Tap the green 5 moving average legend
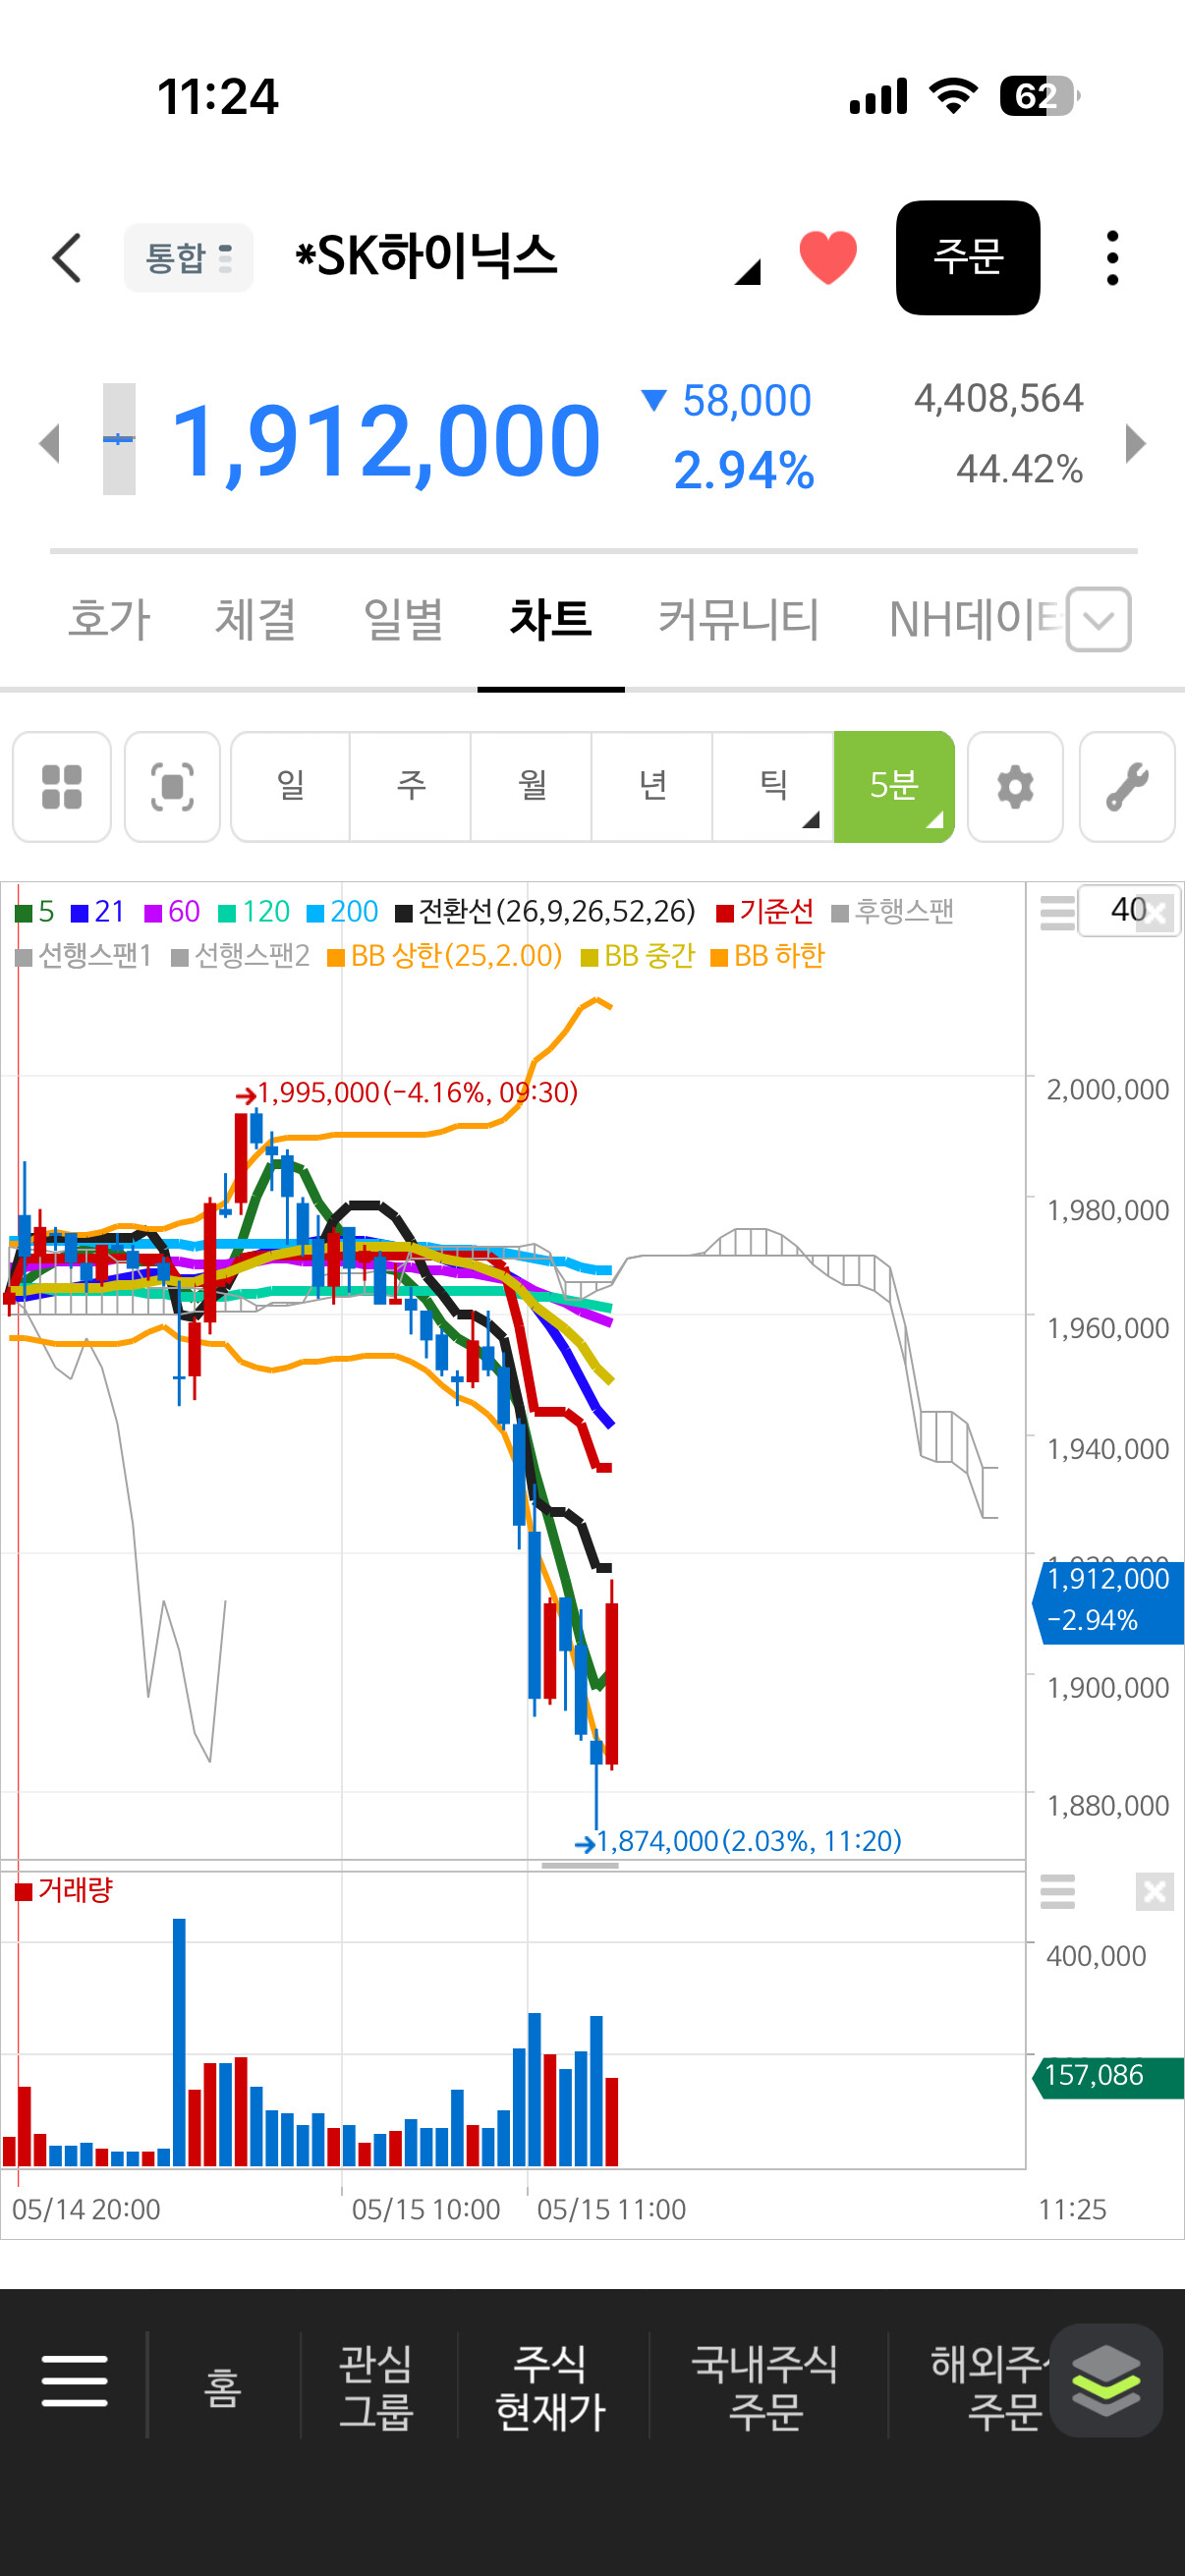Screen dimensions: 1185x2576 click(35, 911)
